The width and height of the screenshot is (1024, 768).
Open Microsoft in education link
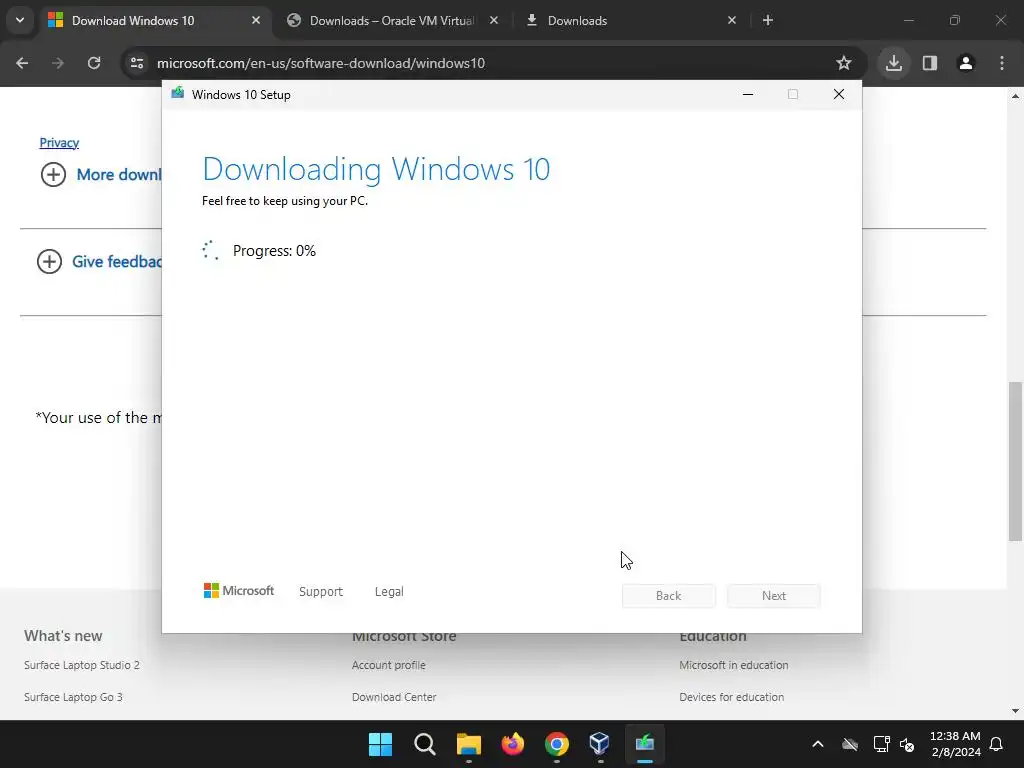[x=733, y=665]
